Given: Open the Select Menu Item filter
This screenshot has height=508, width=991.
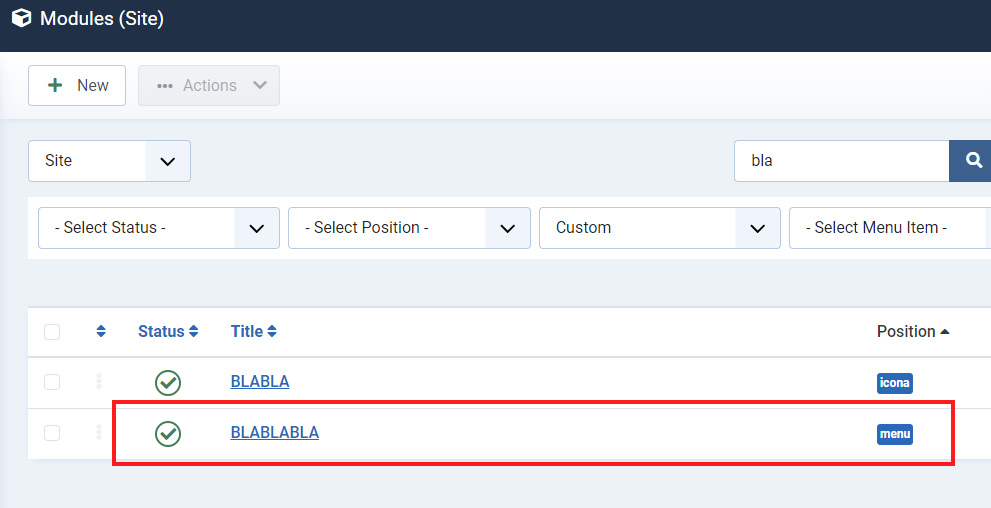Looking at the screenshot, I should (888, 228).
